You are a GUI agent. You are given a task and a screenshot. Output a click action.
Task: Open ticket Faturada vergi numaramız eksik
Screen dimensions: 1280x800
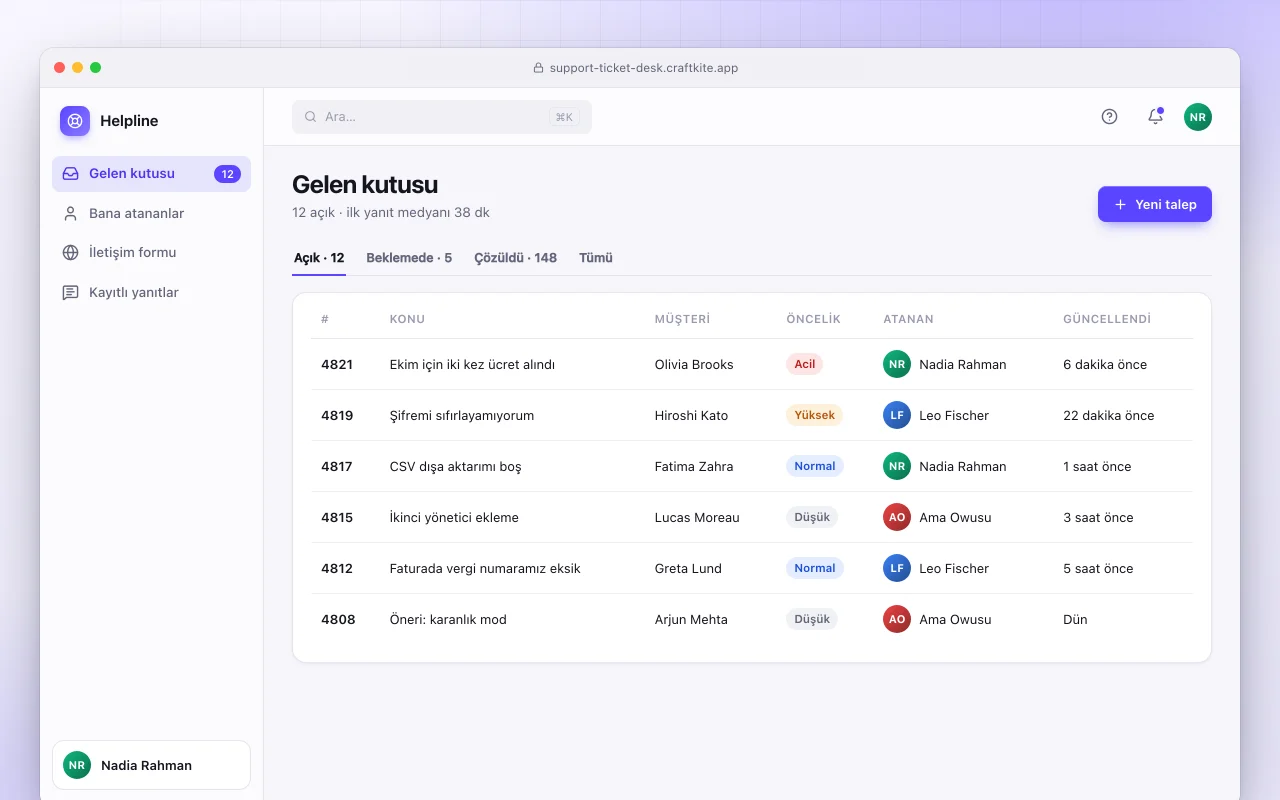point(485,569)
